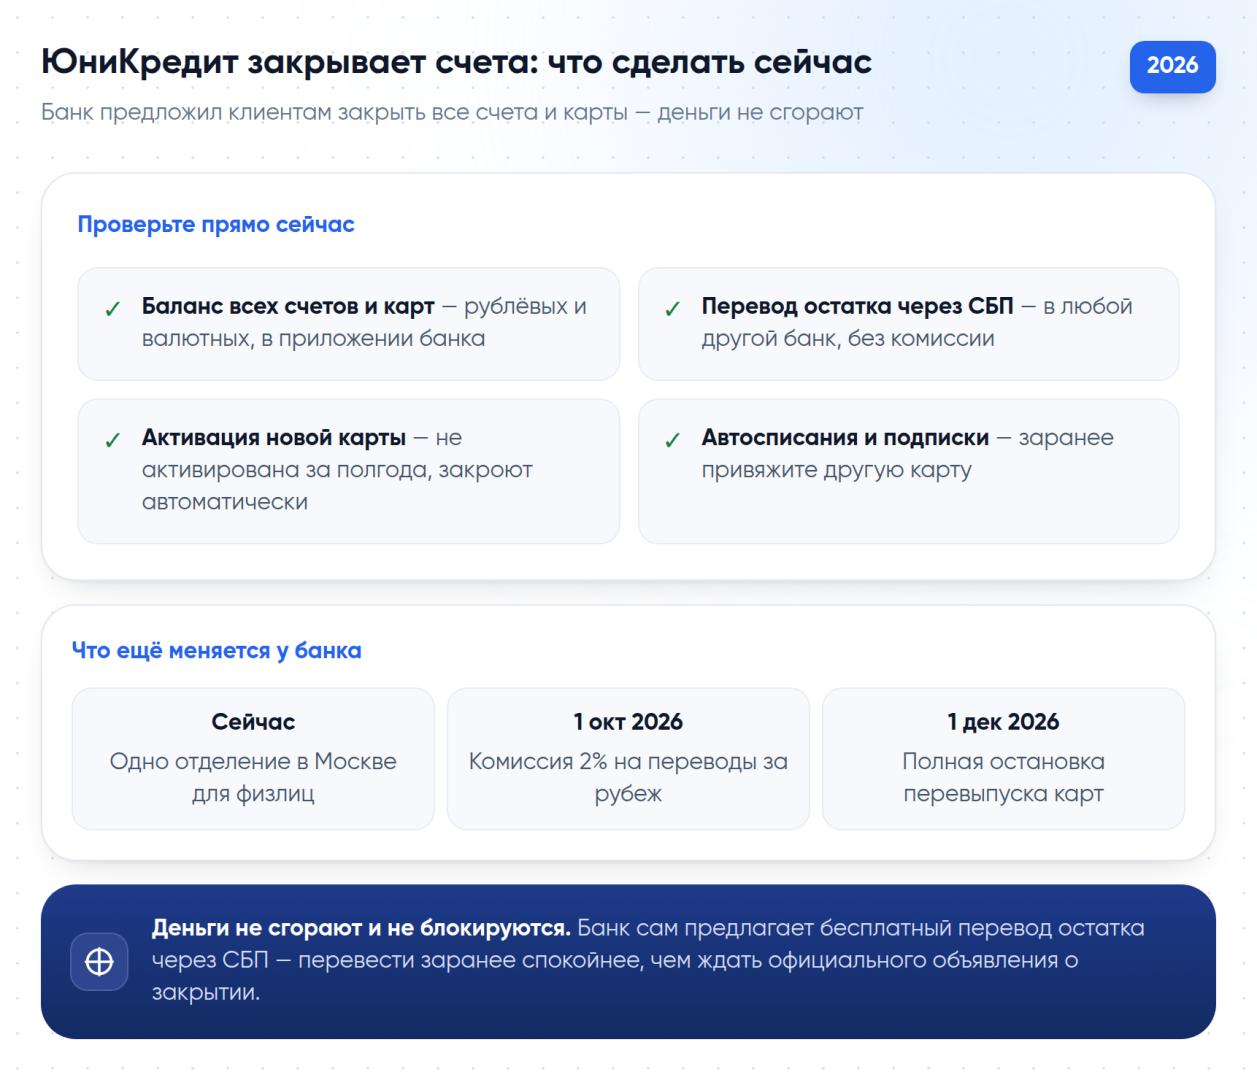Click the checkmark beside 'Перевод остатка через СБП'

tap(673, 309)
